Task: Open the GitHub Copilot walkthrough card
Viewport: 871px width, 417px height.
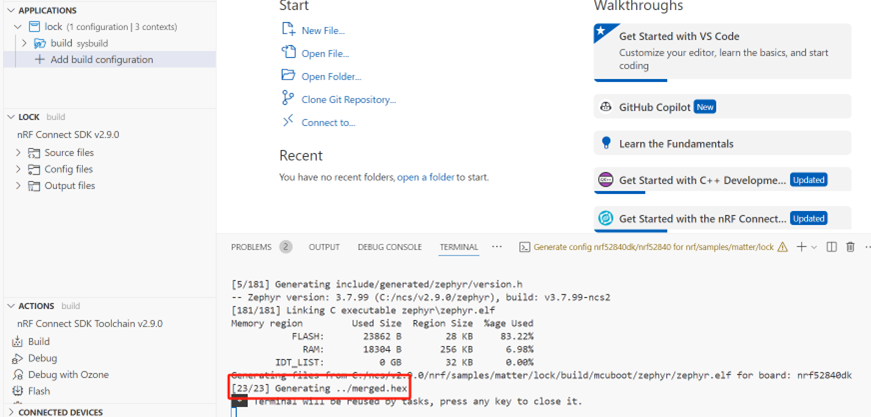Action: [722, 107]
